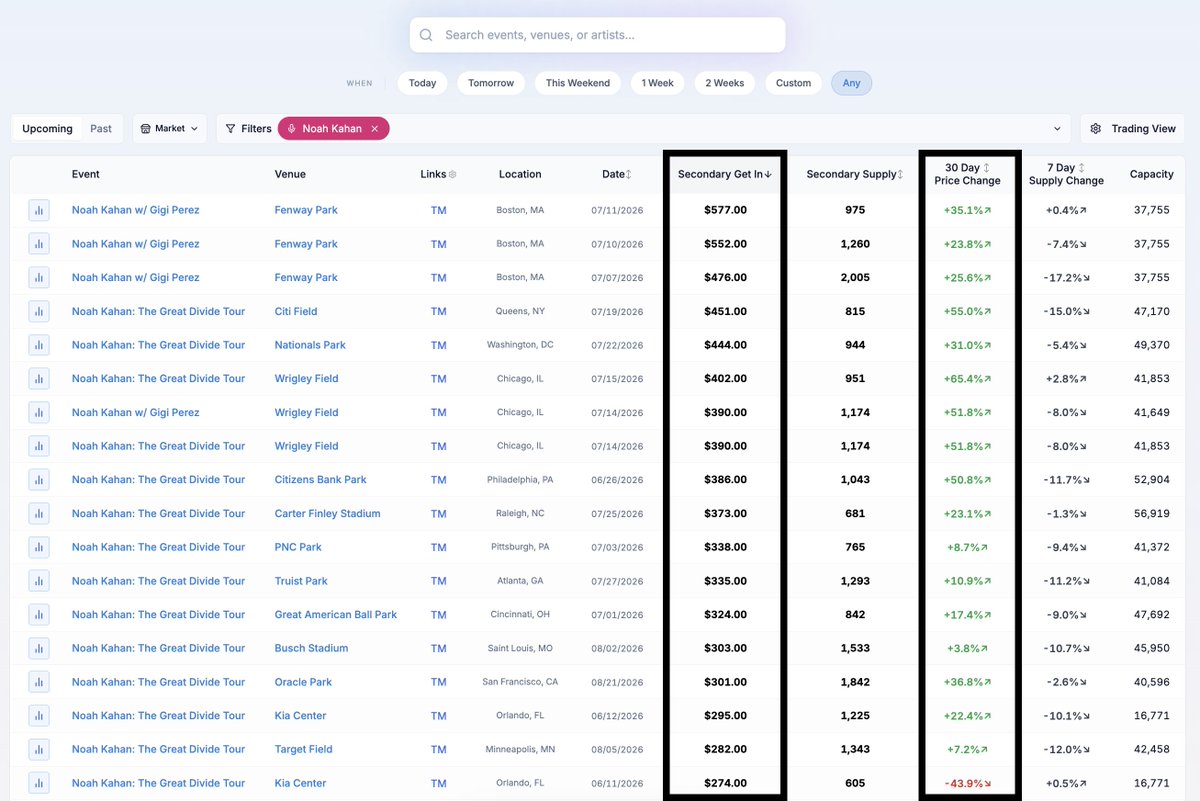Open chart icon for Citizens Bank Park row
Viewport: 1200px width, 801px height.
pos(39,480)
